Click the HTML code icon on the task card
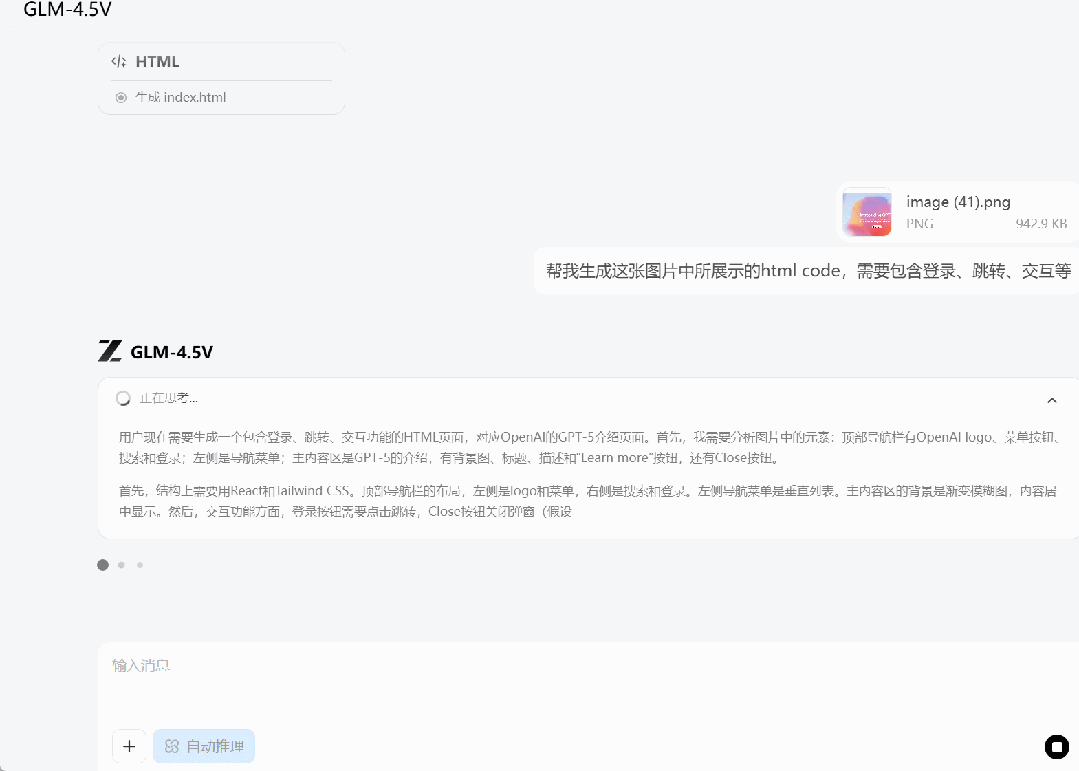The height and width of the screenshot is (771, 1079). coord(120,61)
